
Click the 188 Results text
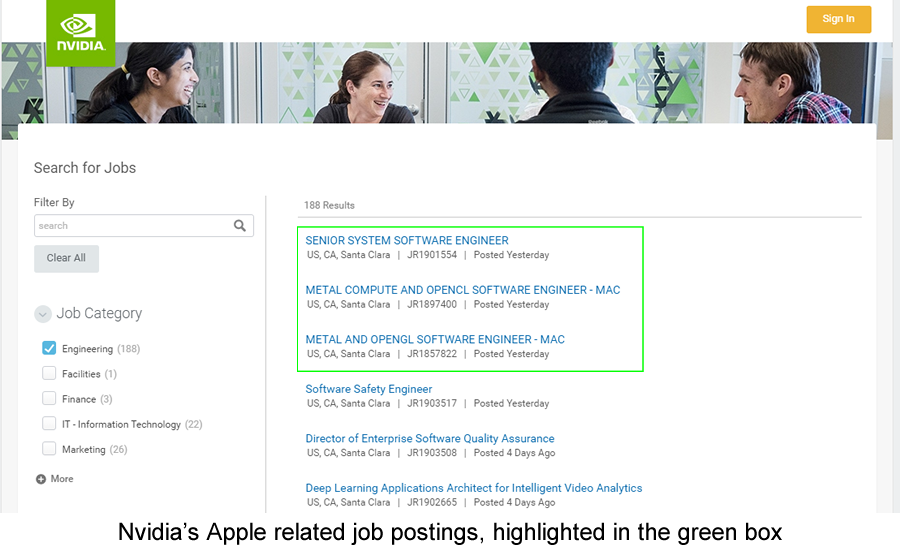329,205
